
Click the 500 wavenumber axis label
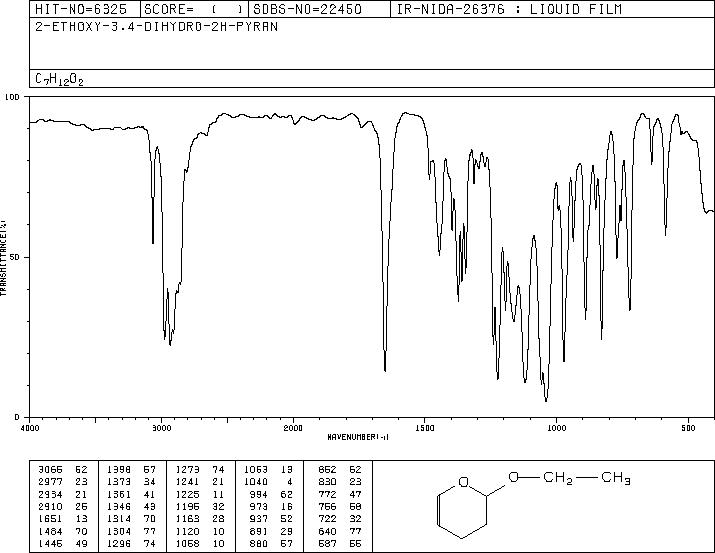[x=688, y=428]
